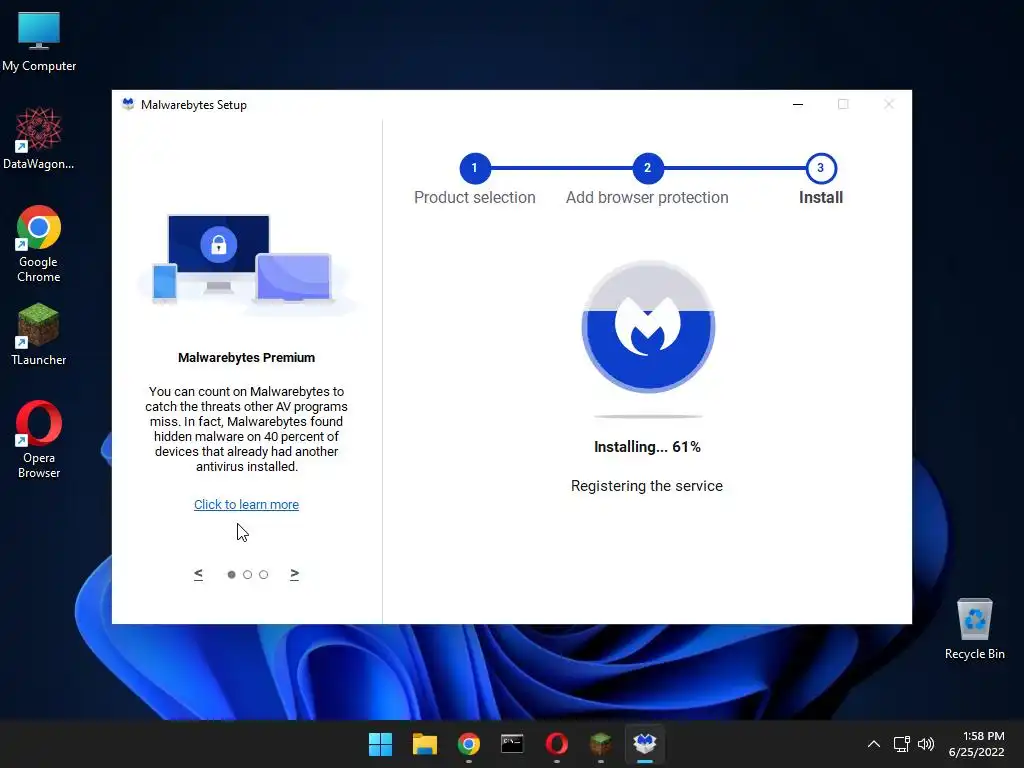Select the Opera Browser desktop shortcut

(39, 440)
